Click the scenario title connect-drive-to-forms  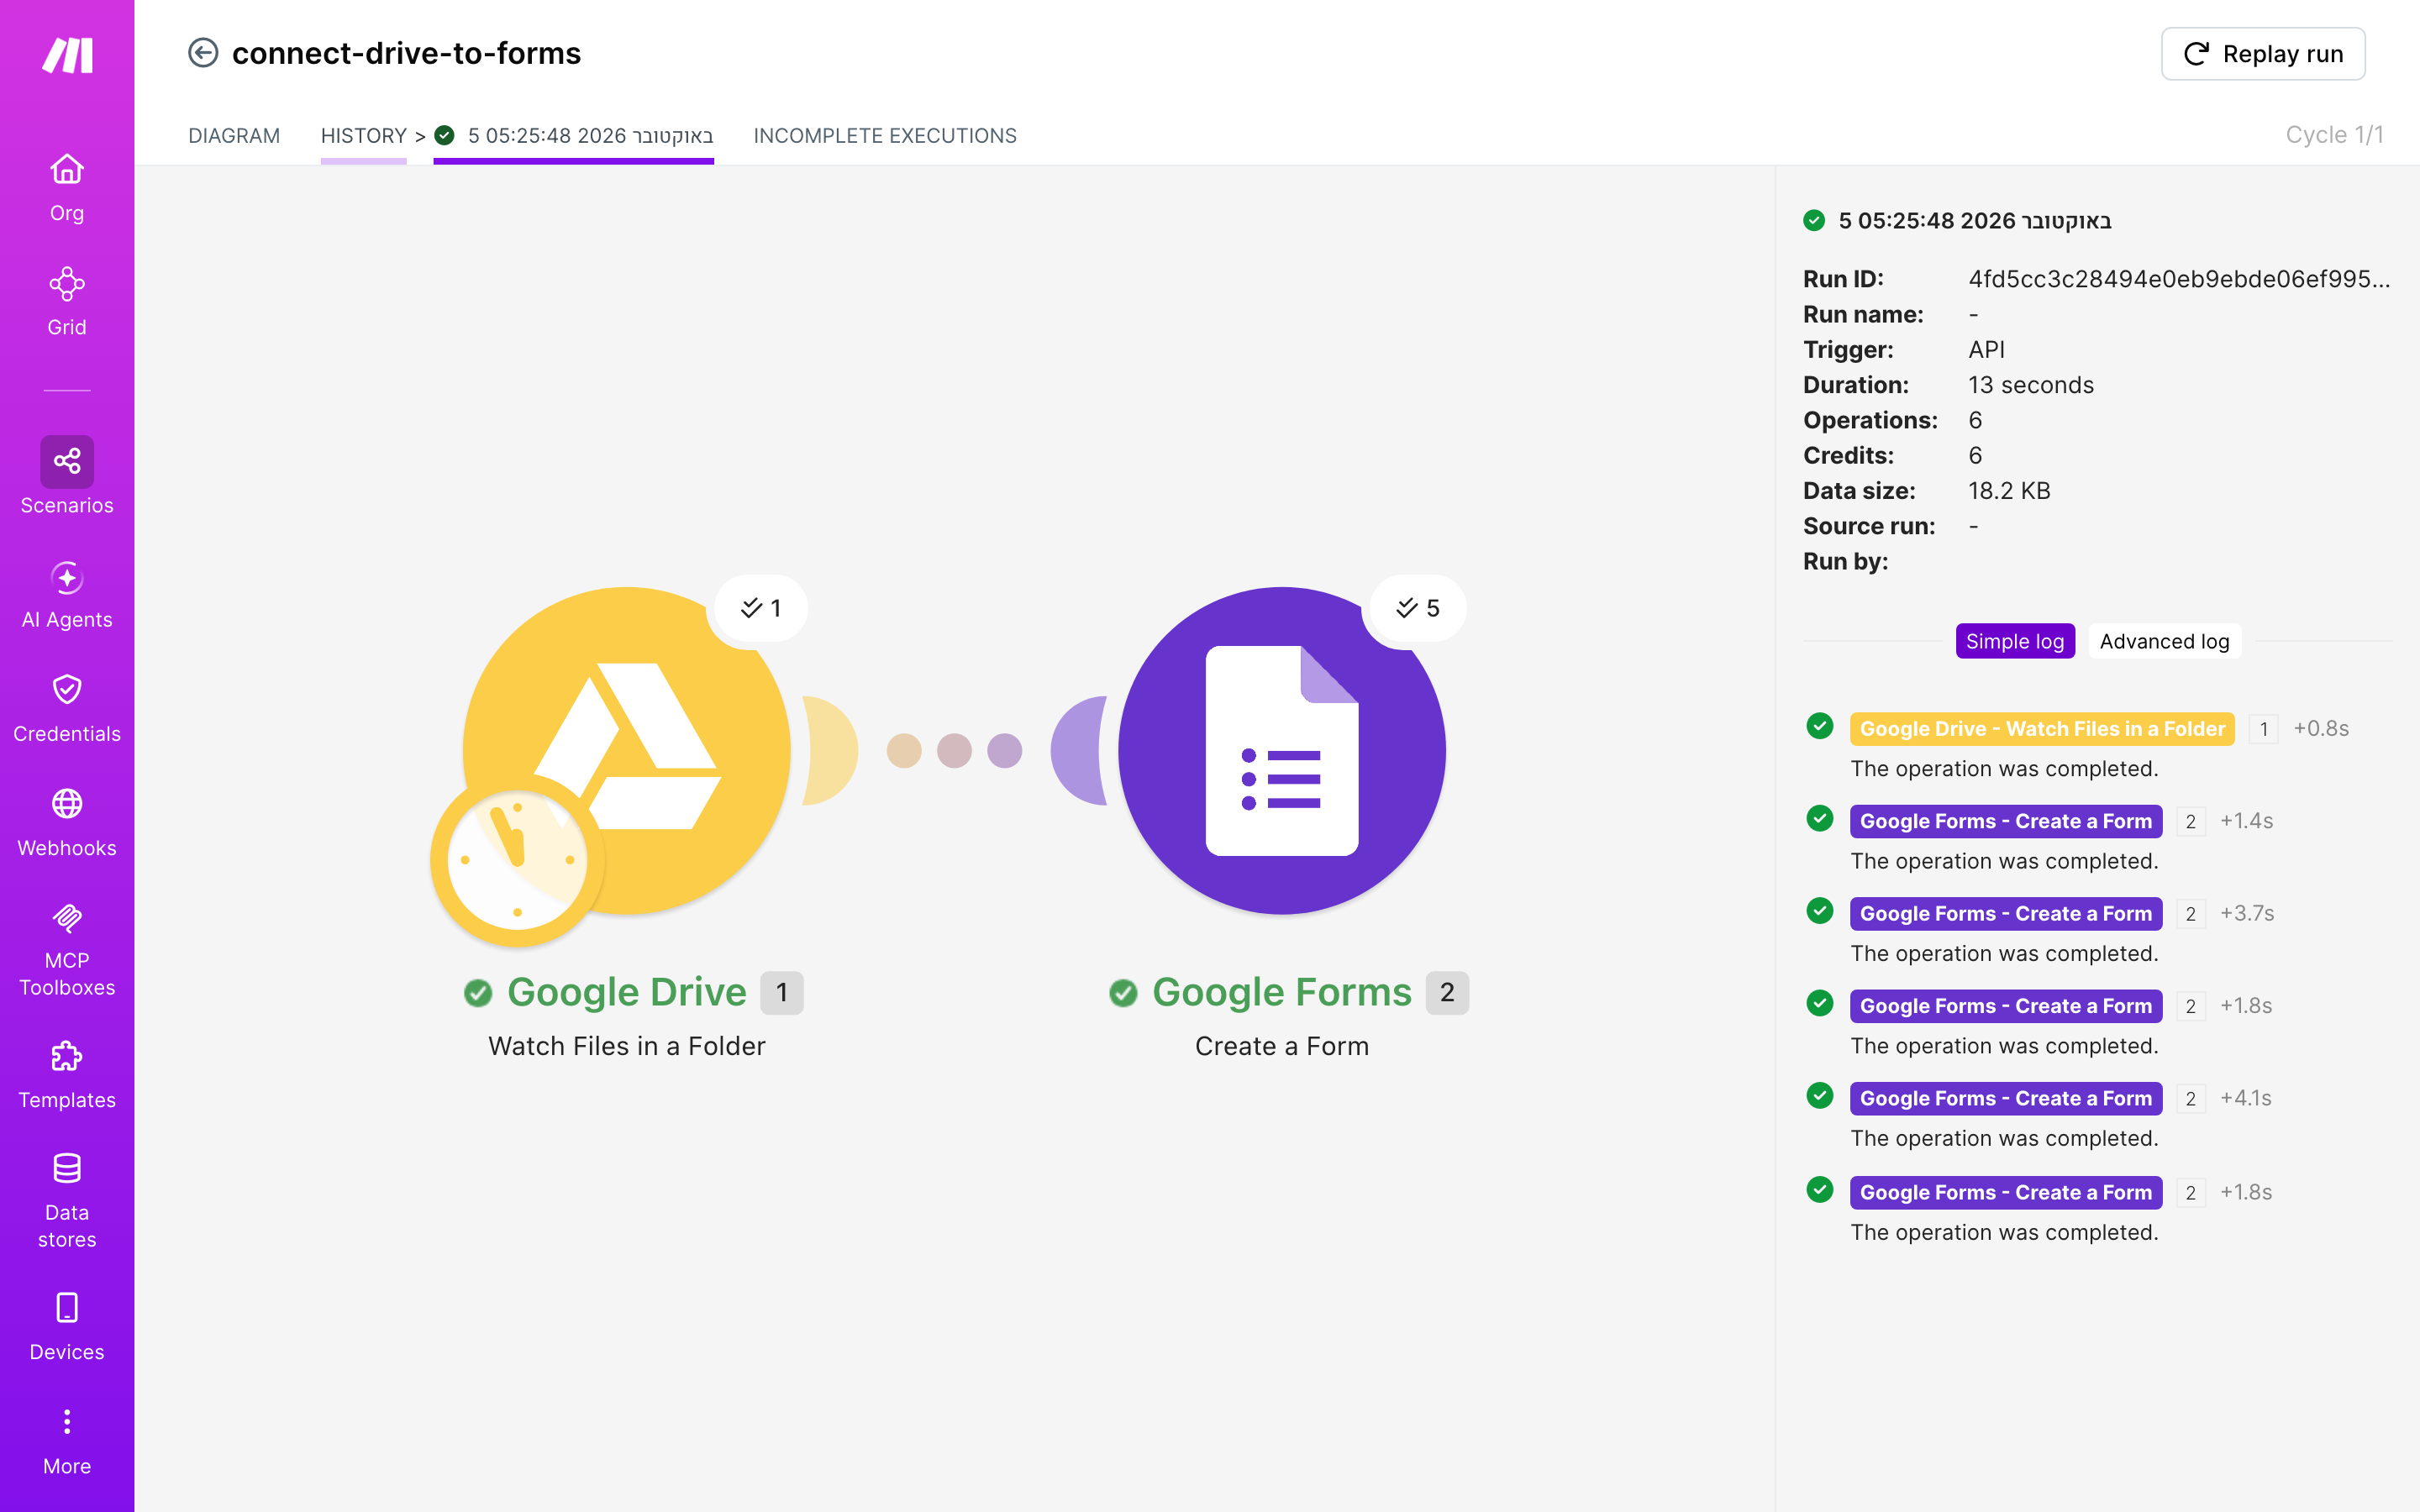click(406, 53)
